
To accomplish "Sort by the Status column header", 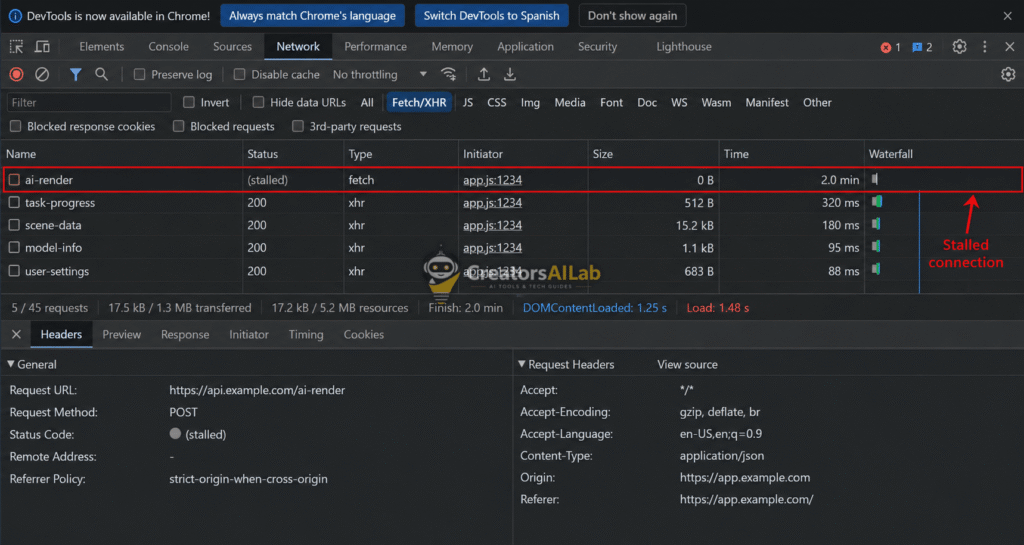I will (x=293, y=154).
